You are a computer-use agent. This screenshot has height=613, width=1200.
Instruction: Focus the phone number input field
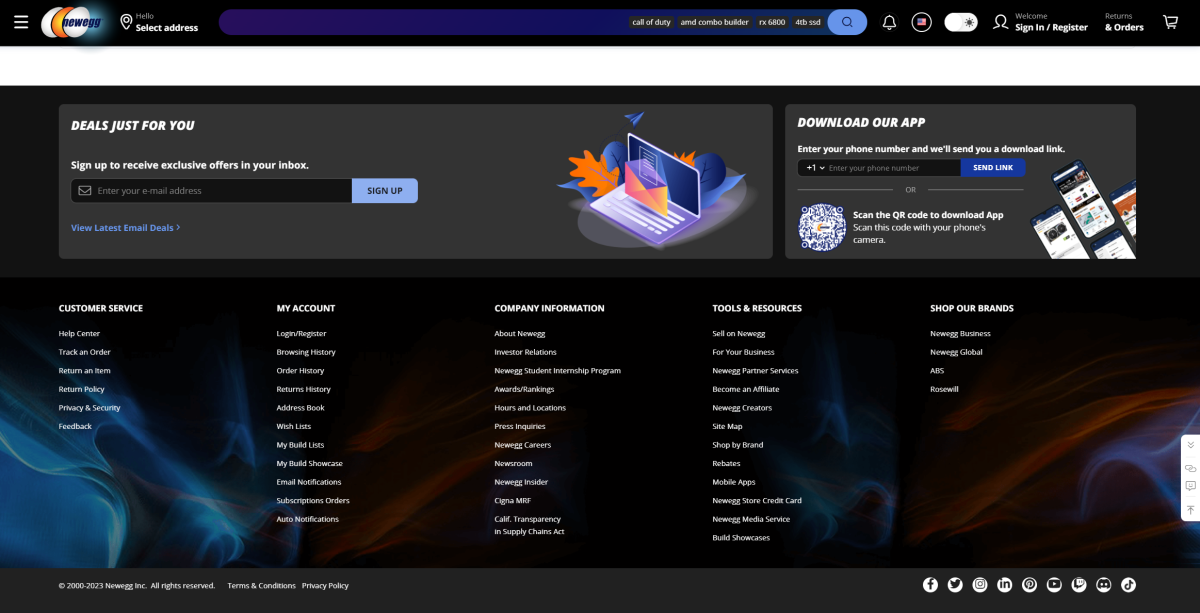[893, 168]
